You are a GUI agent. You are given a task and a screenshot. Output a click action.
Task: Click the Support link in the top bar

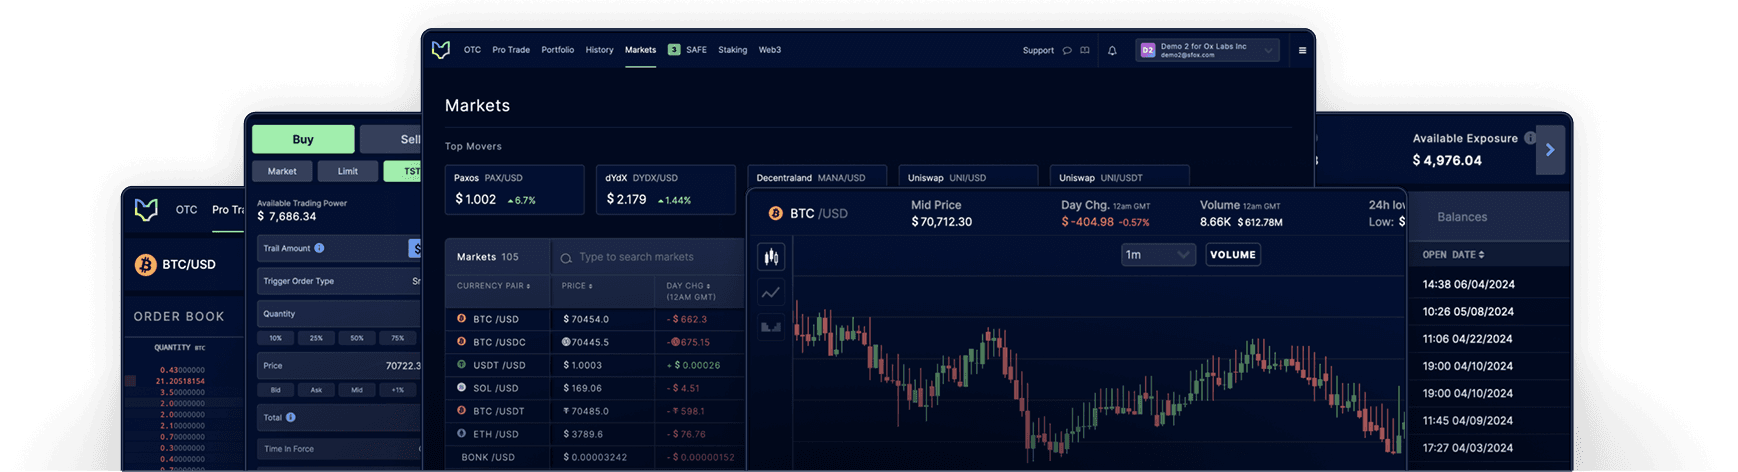click(x=1038, y=50)
